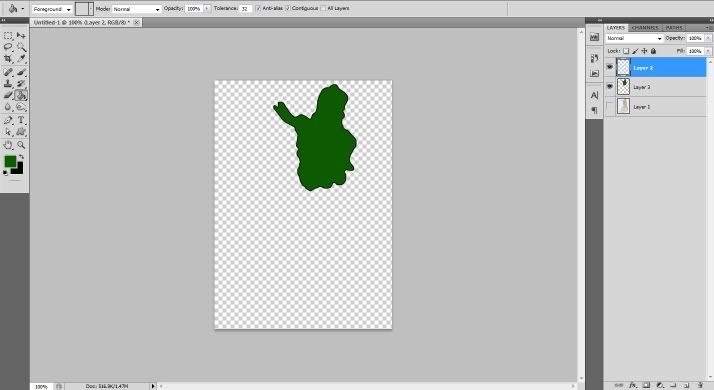Select the Pen tool

[8, 120]
